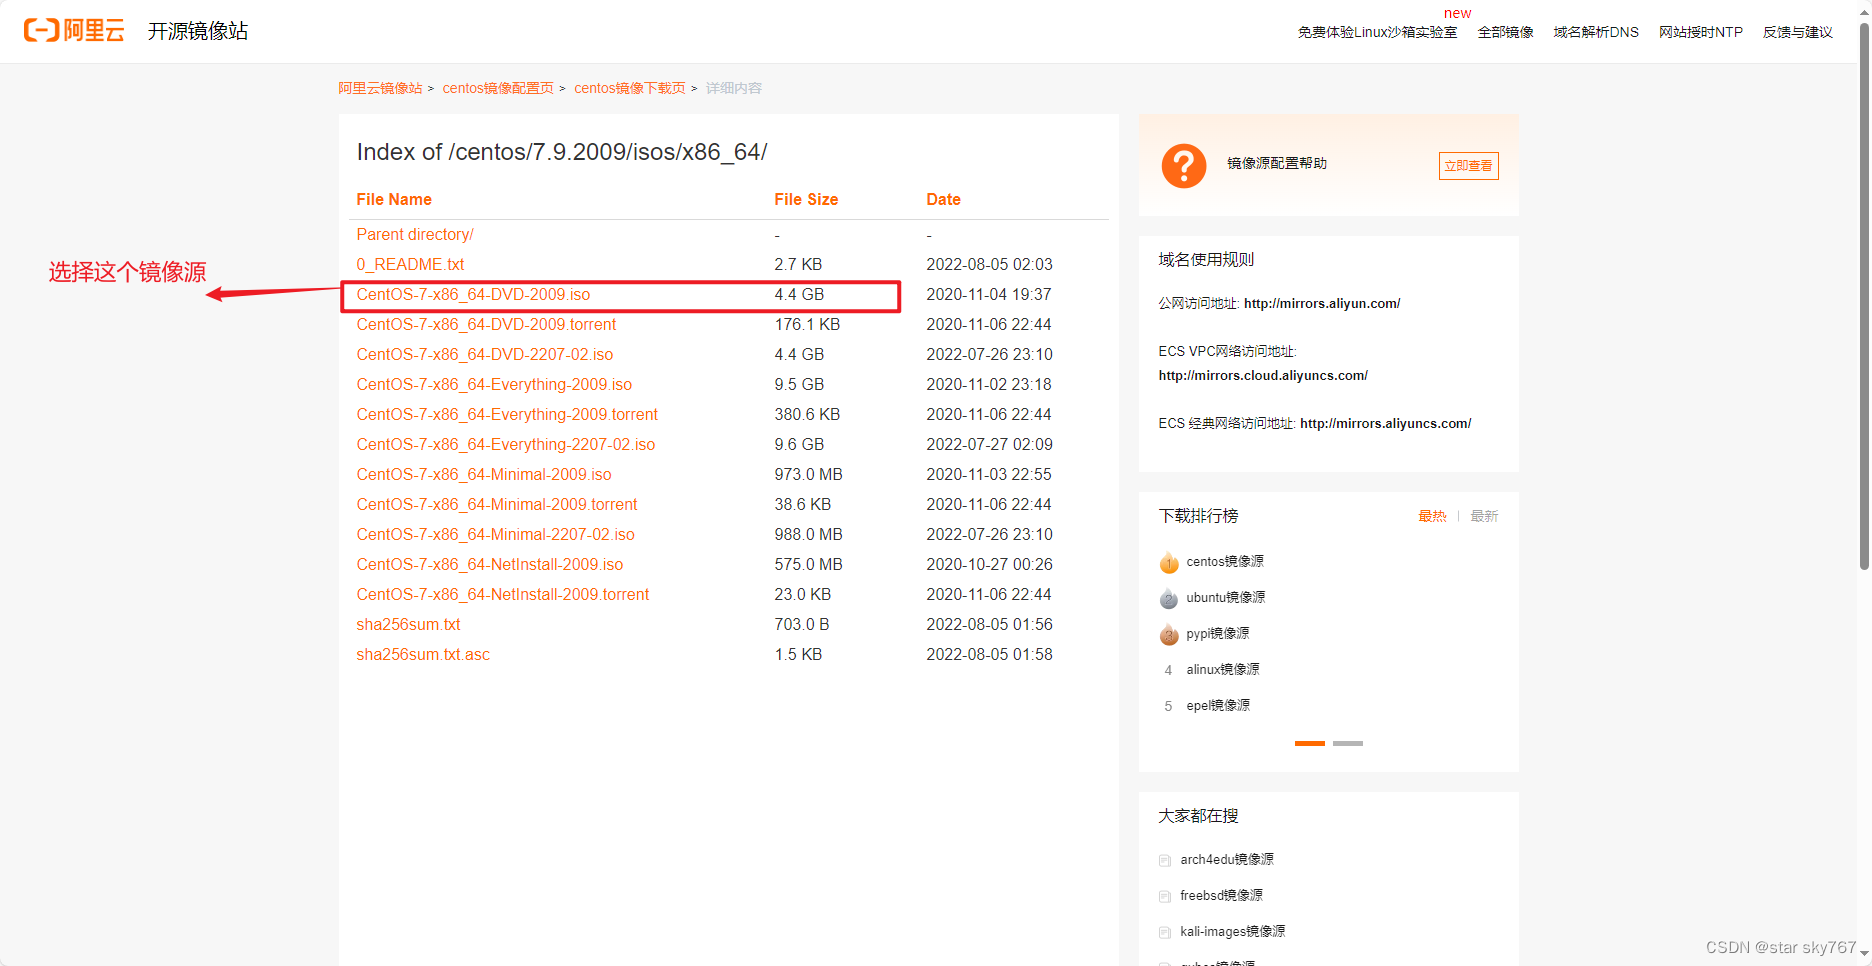Click the document icon beside arch4edu镜像源
This screenshot has height=966, width=1872.
tap(1165, 860)
